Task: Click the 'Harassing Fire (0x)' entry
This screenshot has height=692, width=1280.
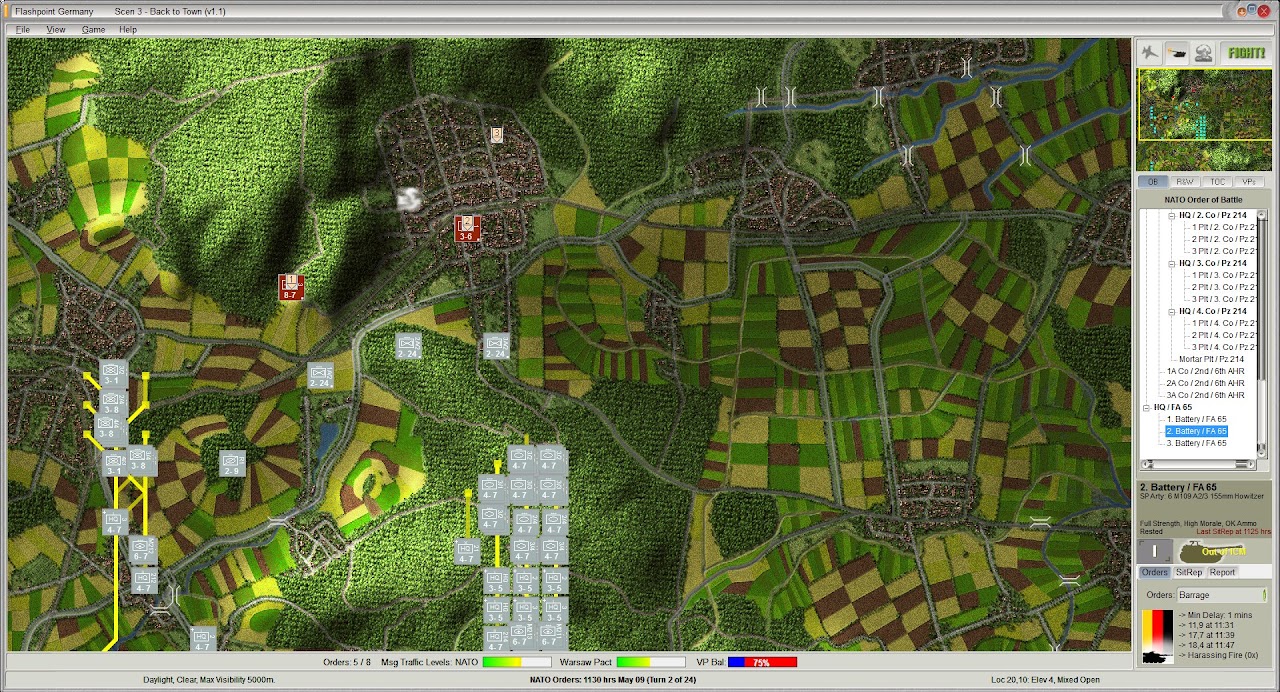Action: tap(1219, 655)
